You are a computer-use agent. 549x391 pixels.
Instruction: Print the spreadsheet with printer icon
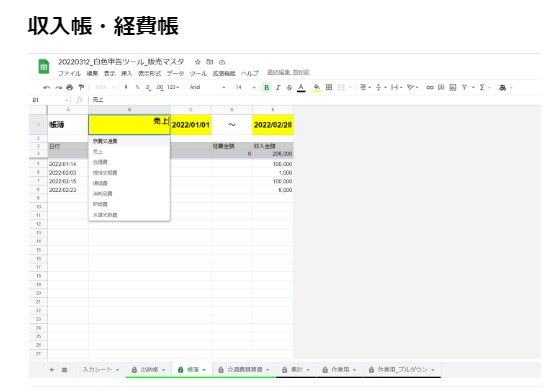point(70,88)
